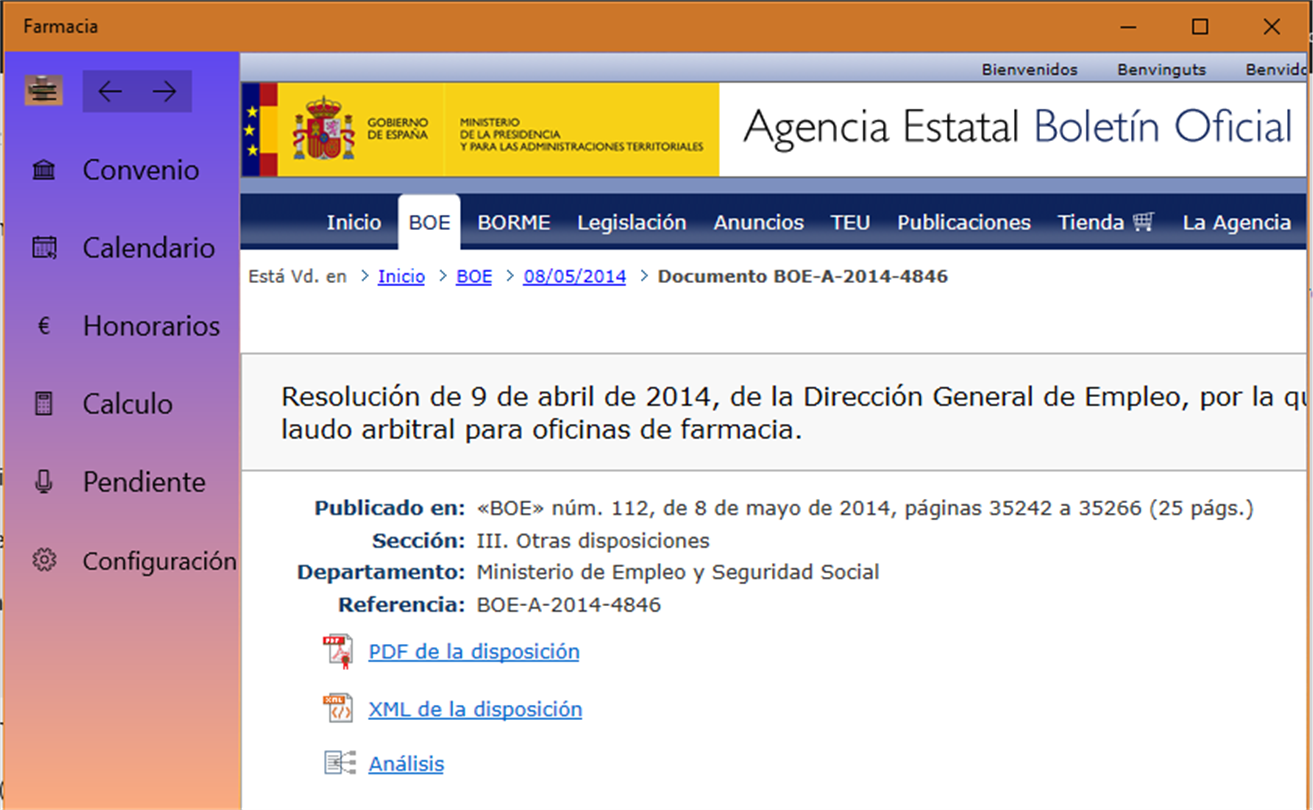Open the Legislación tab

(632, 222)
